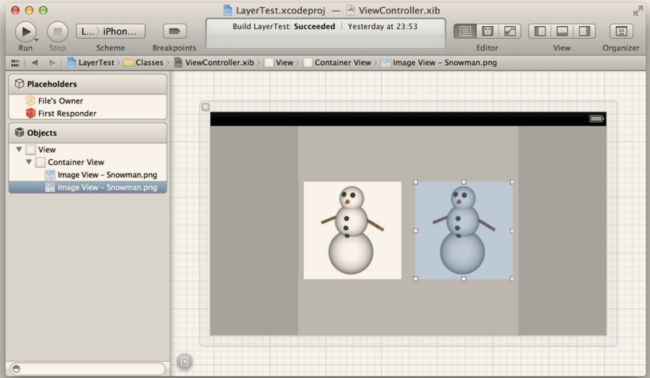
Task: Click the ViewController.xib title bar file icon
Action: pos(351,10)
